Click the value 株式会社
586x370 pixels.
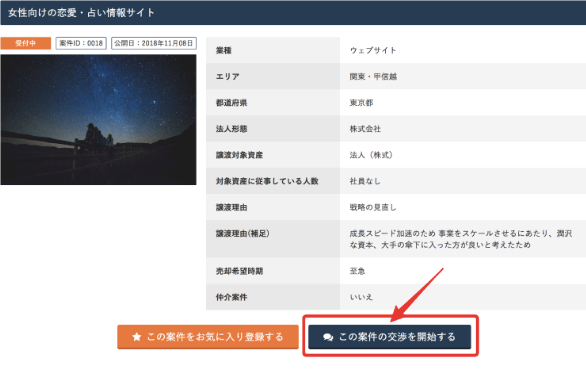pos(365,129)
